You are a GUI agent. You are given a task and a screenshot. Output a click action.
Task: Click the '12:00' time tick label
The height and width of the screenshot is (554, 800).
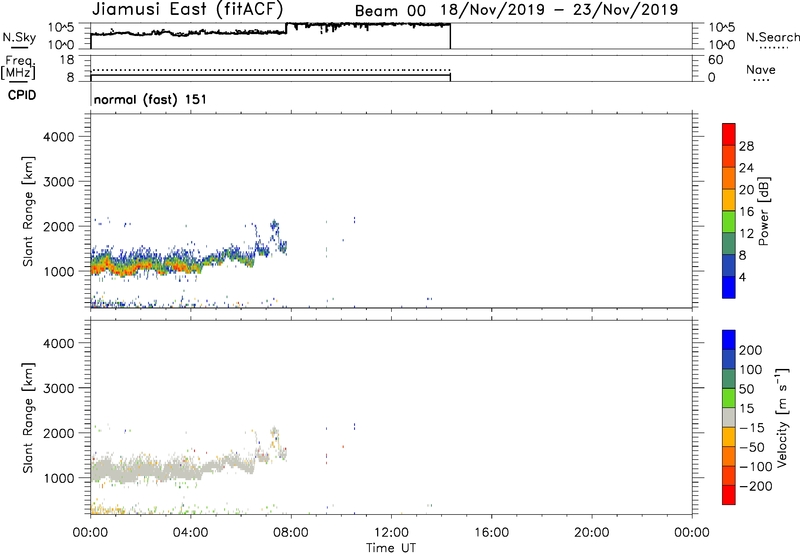point(391,533)
